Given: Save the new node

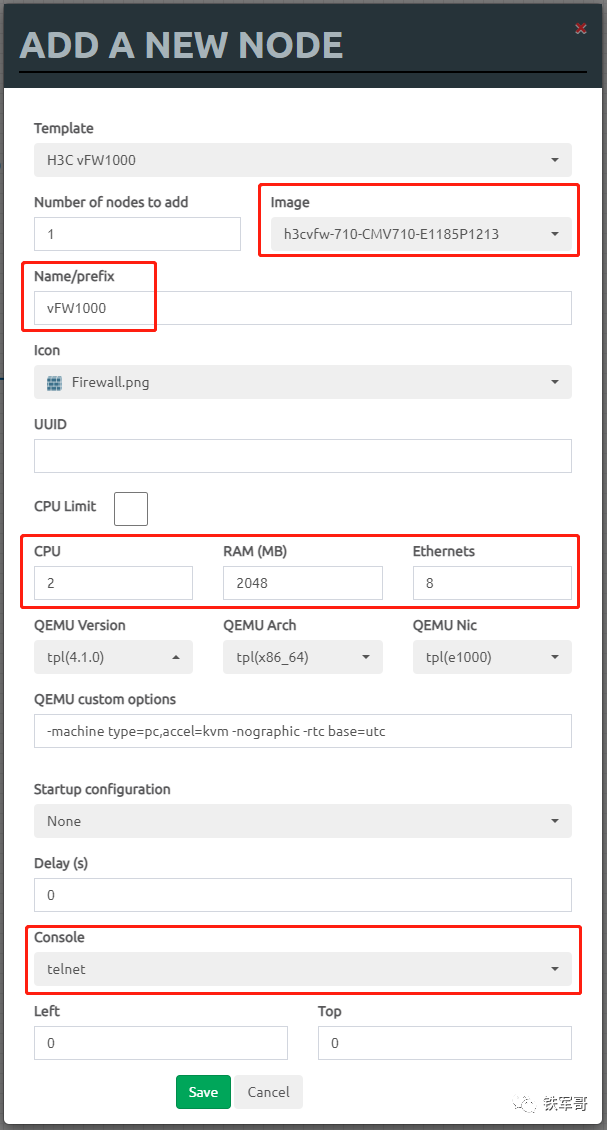Looking at the screenshot, I should coord(203,1092).
